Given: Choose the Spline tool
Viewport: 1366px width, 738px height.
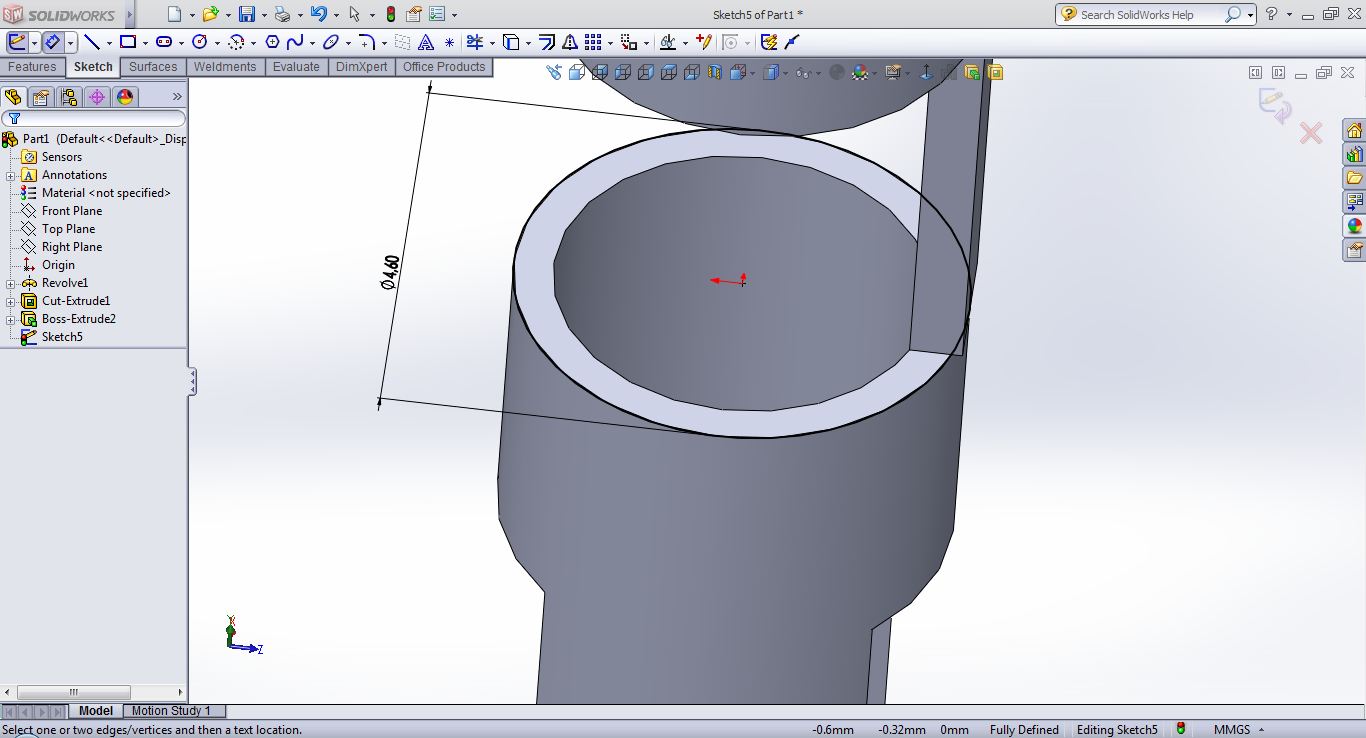Looking at the screenshot, I should (295, 42).
